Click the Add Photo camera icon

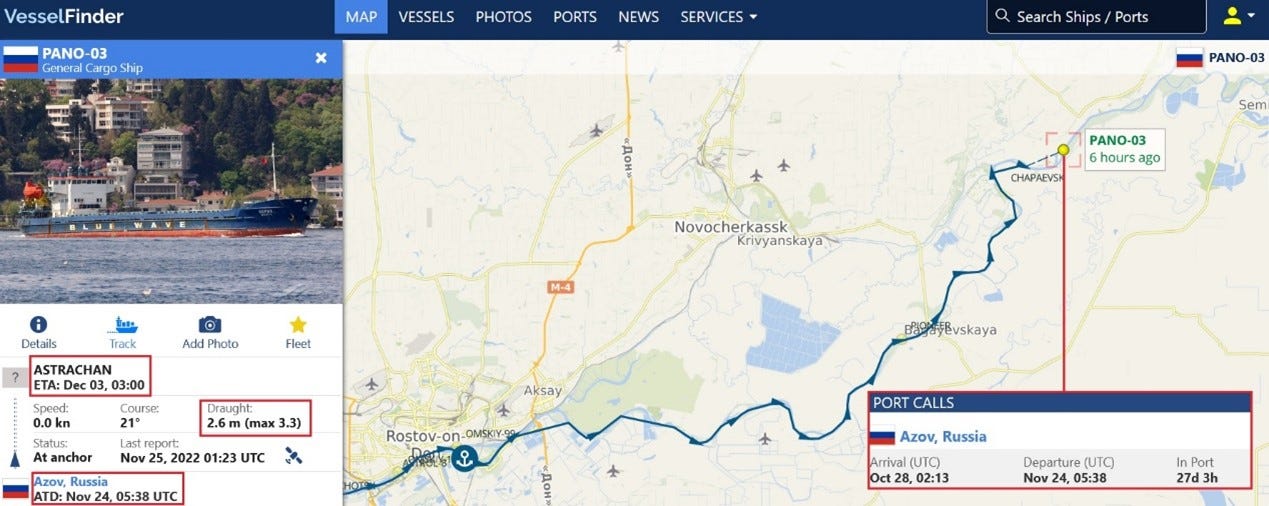click(x=209, y=324)
